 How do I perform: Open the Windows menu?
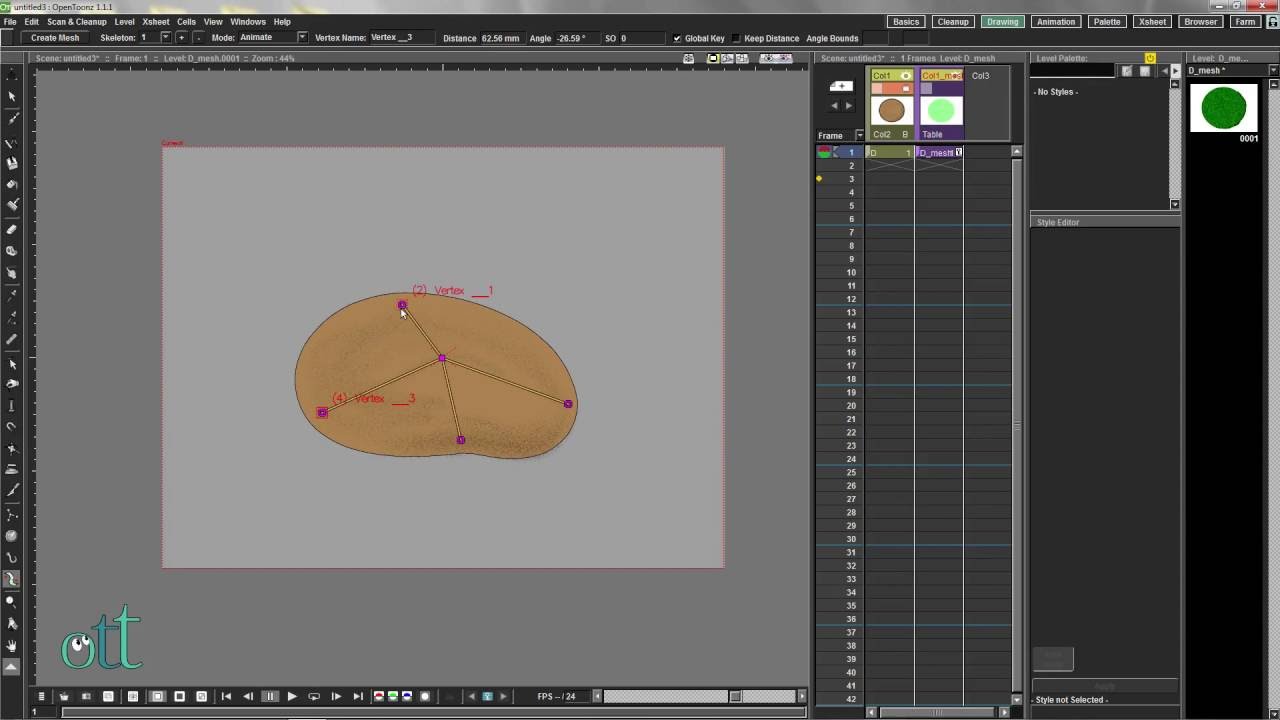click(x=248, y=22)
